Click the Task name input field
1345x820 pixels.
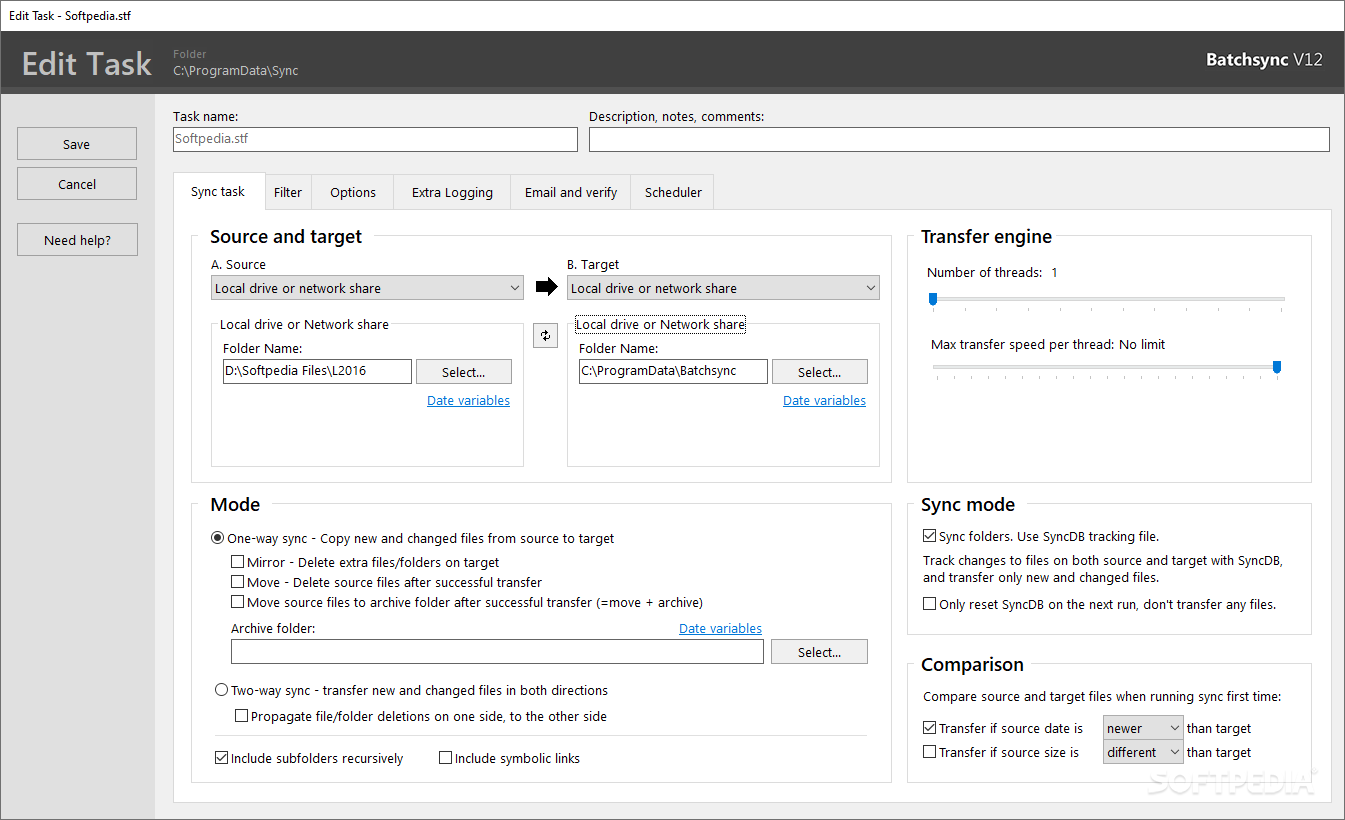(x=375, y=139)
